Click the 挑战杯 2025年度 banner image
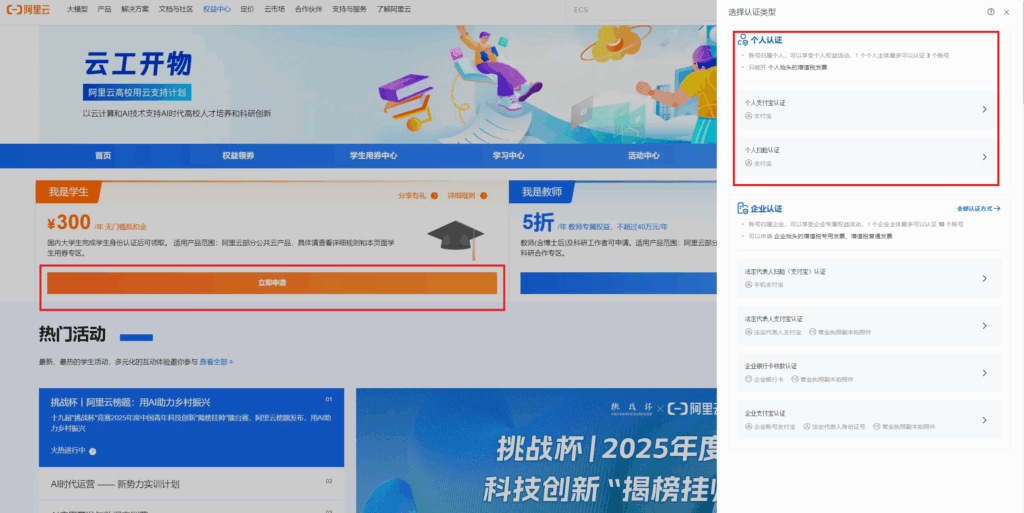Viewport: 1024px width, 513px height. 536,450
